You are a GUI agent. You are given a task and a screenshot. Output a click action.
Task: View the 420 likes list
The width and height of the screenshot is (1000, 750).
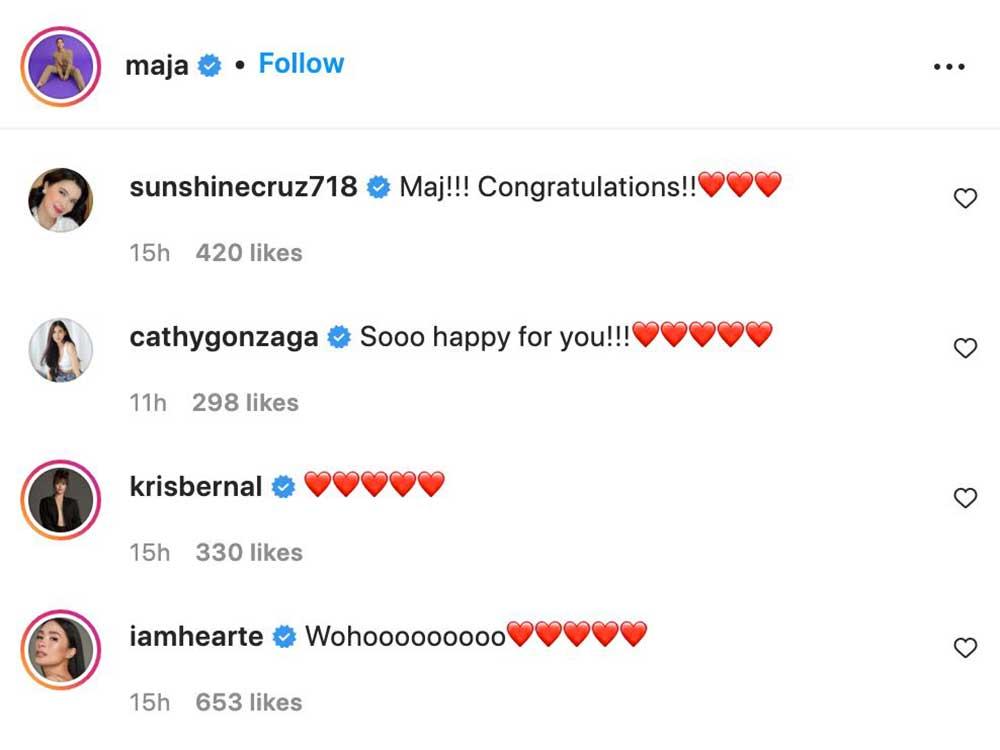click(x=249, y=253)
